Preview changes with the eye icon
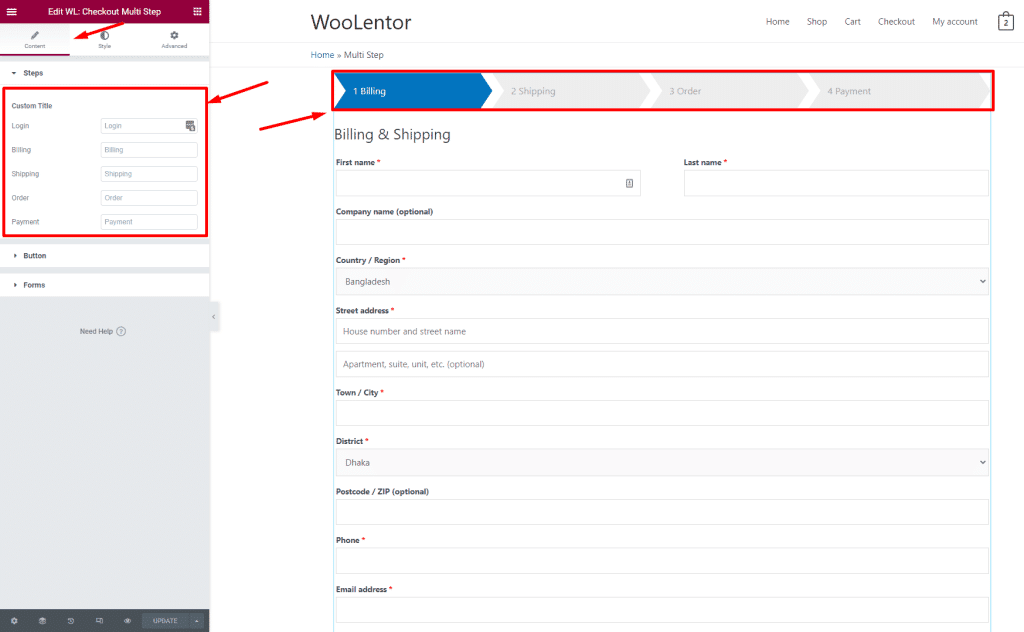 (128, 621)
